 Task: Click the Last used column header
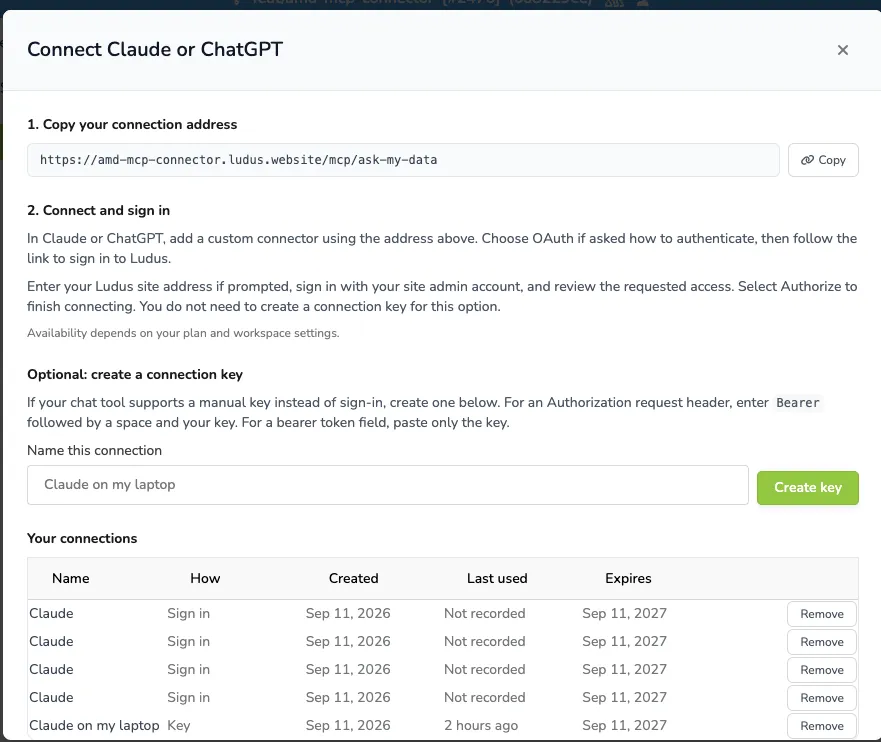pos(497,579)
